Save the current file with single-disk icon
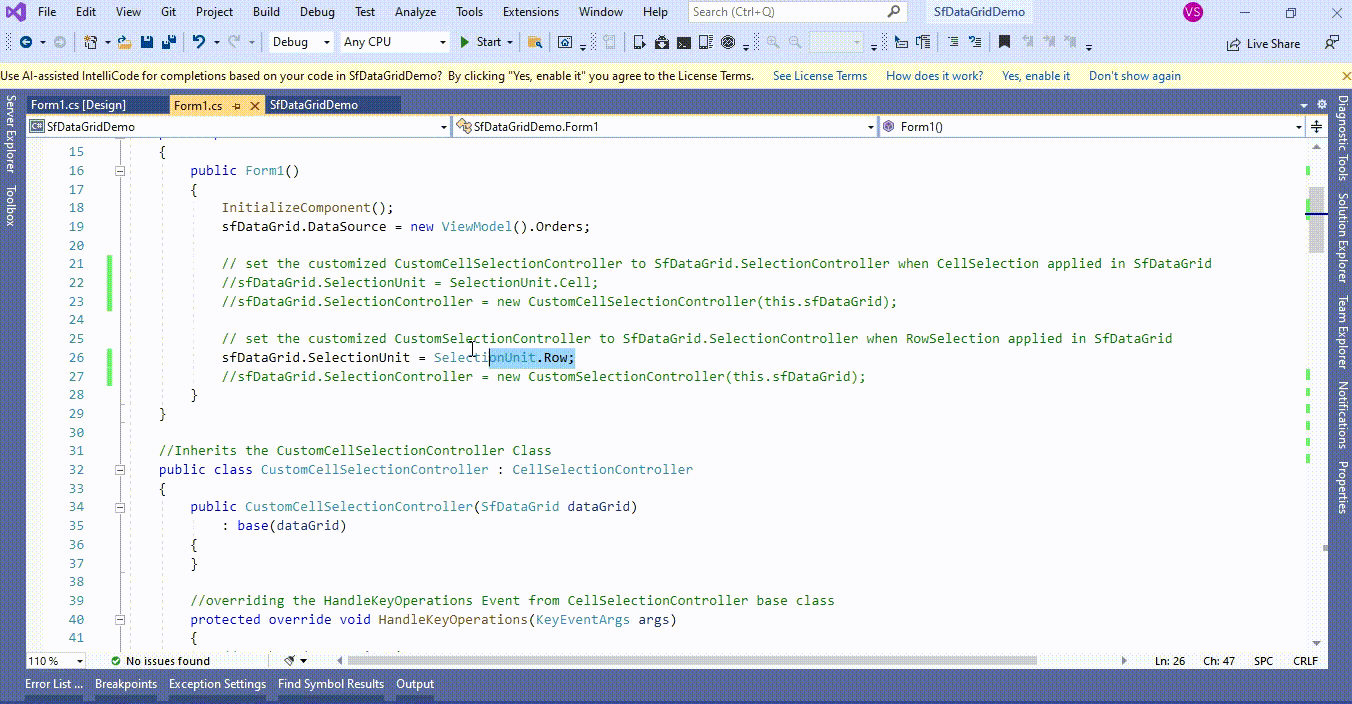Screen dimensions: 1352x704 coord(147,42)
